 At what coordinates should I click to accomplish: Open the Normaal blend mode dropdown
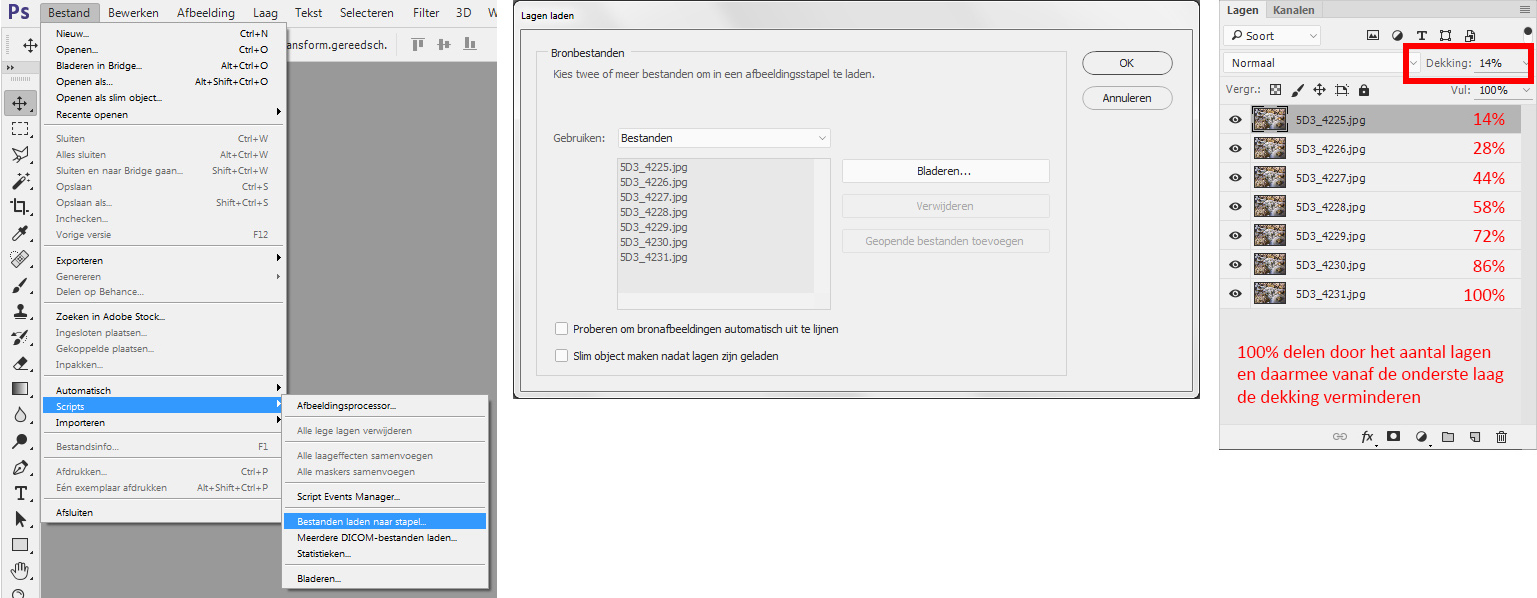1320,63
